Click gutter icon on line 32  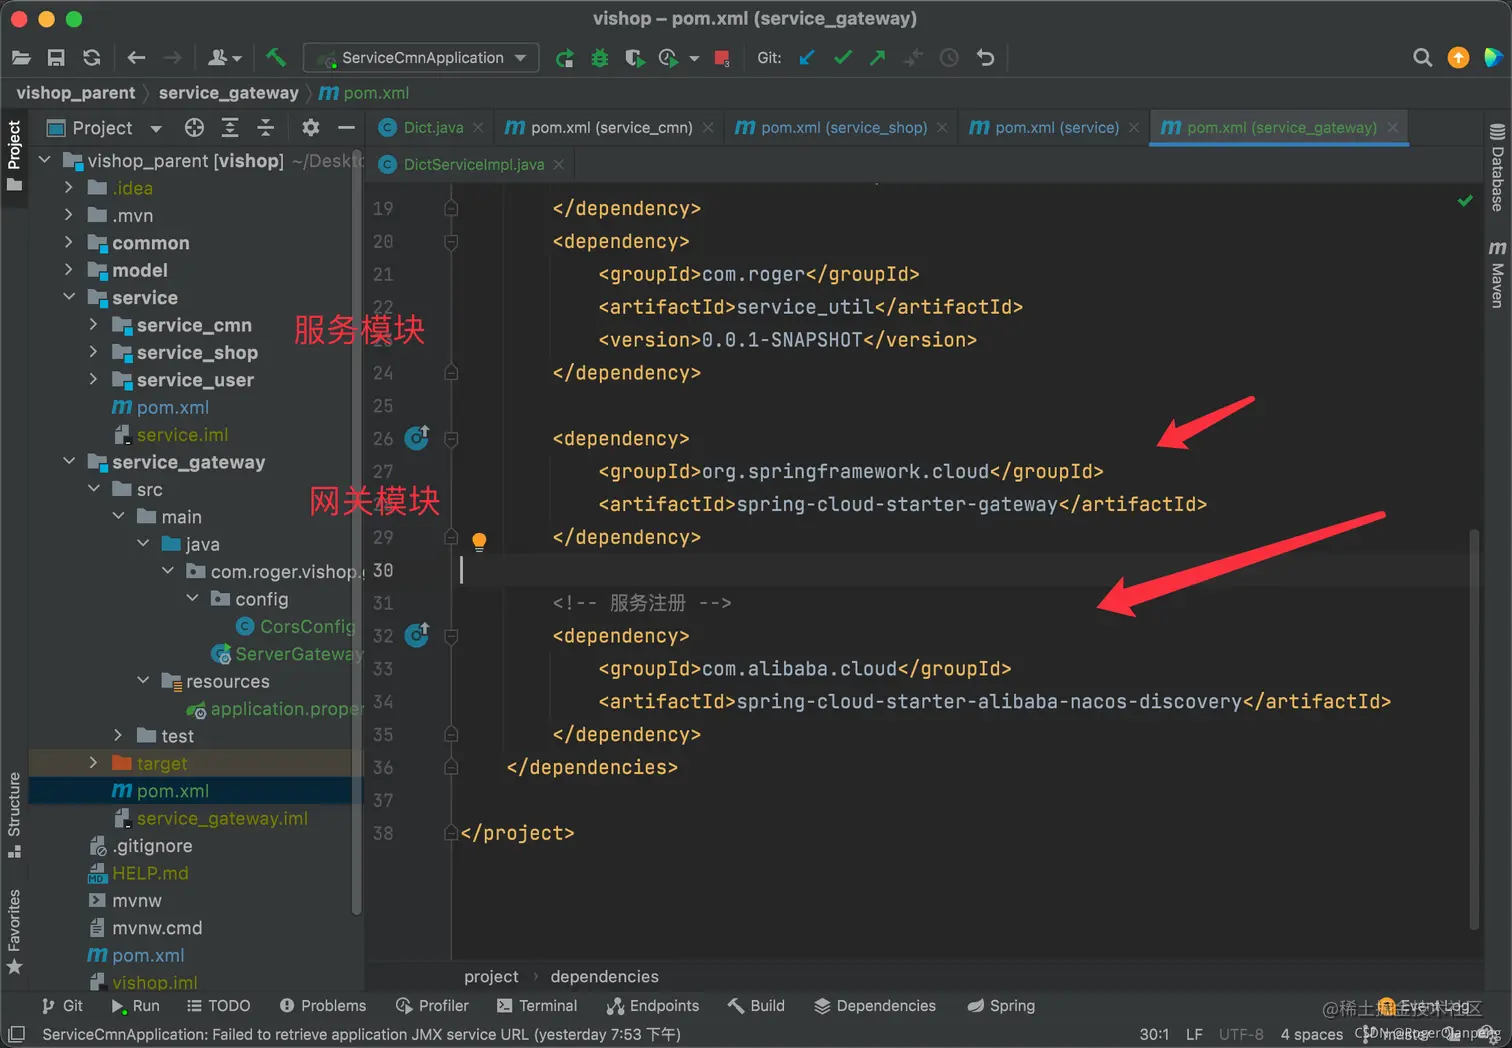pyautogui.click(x=417, y=635)
